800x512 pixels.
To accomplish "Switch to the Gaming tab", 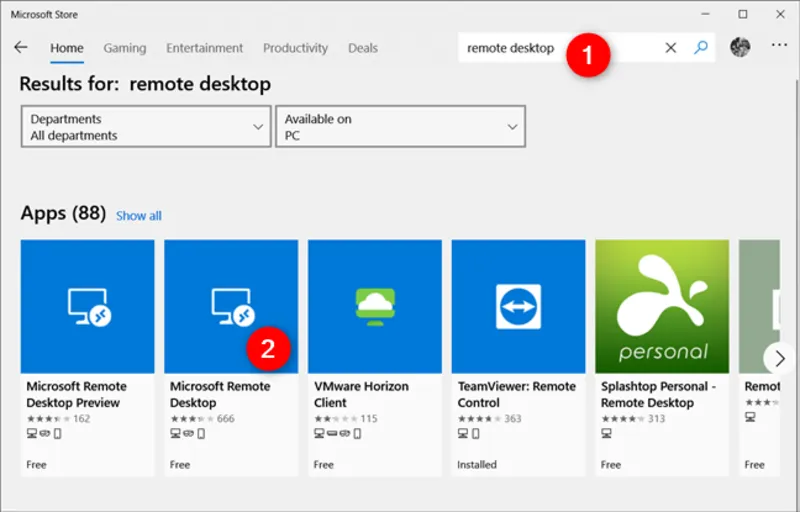I will [124, 48].
